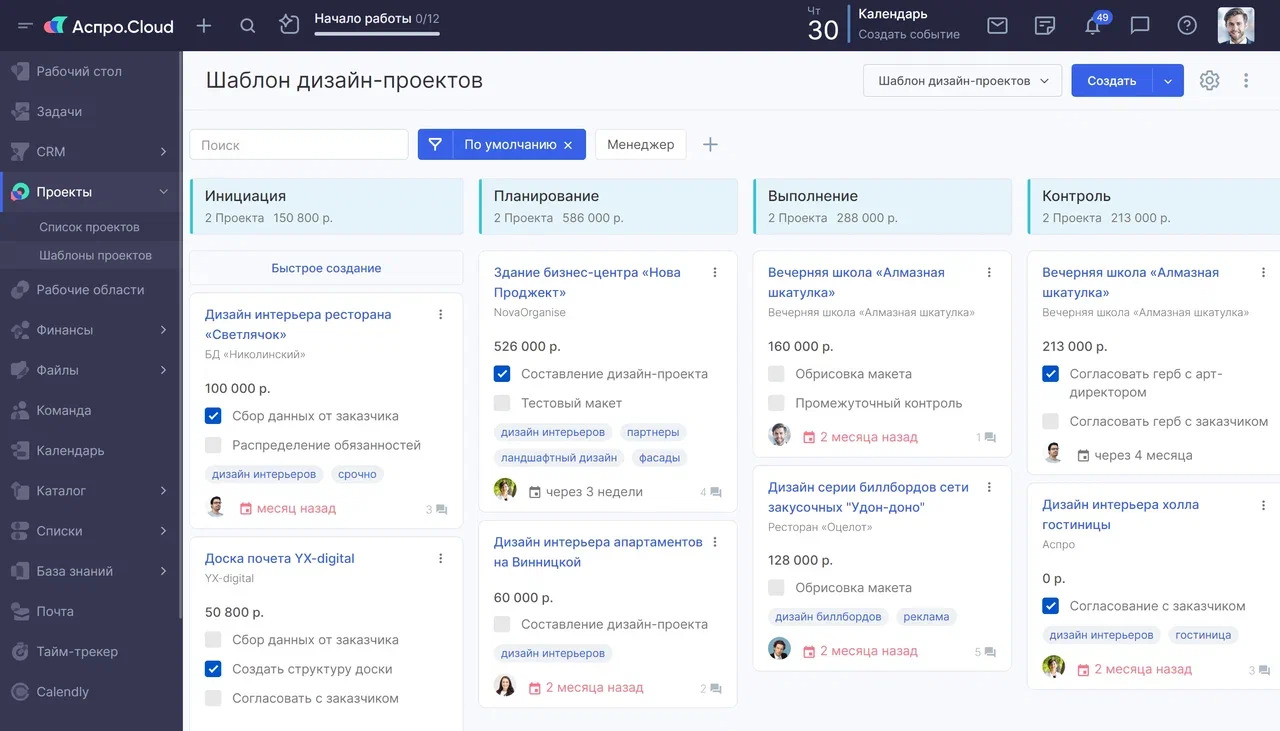Viewport: 1280px width, 731px height.
Task: Click the notifications bell icon
Action: coord(1092,26)
